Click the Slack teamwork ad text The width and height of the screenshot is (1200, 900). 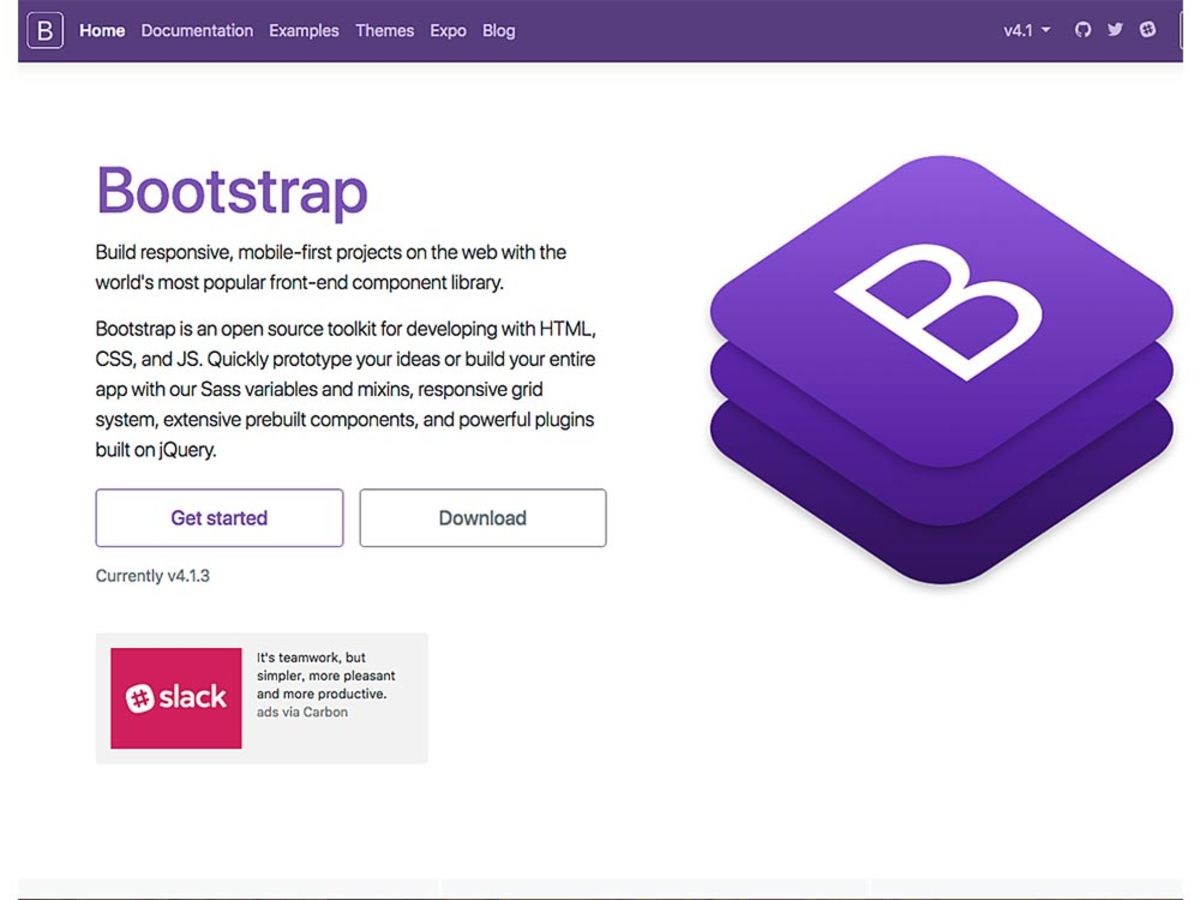(328, 675)
